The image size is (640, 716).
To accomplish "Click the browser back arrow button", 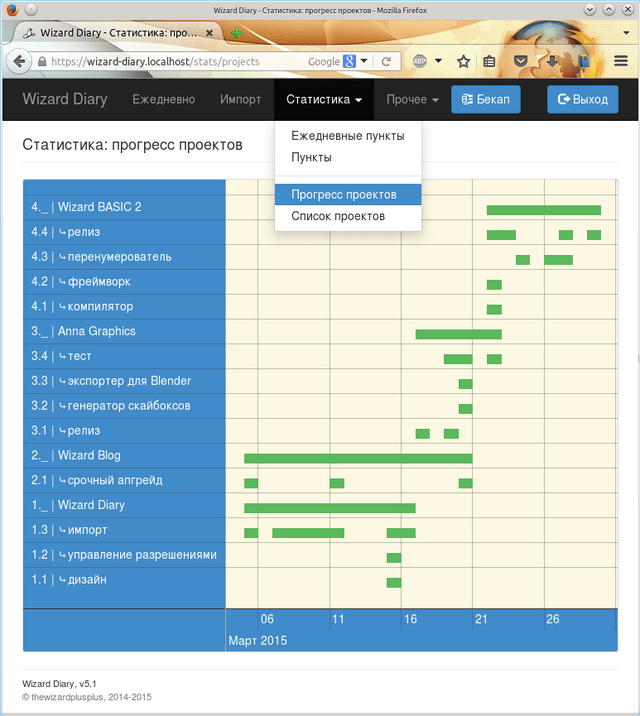I will 19,61.
